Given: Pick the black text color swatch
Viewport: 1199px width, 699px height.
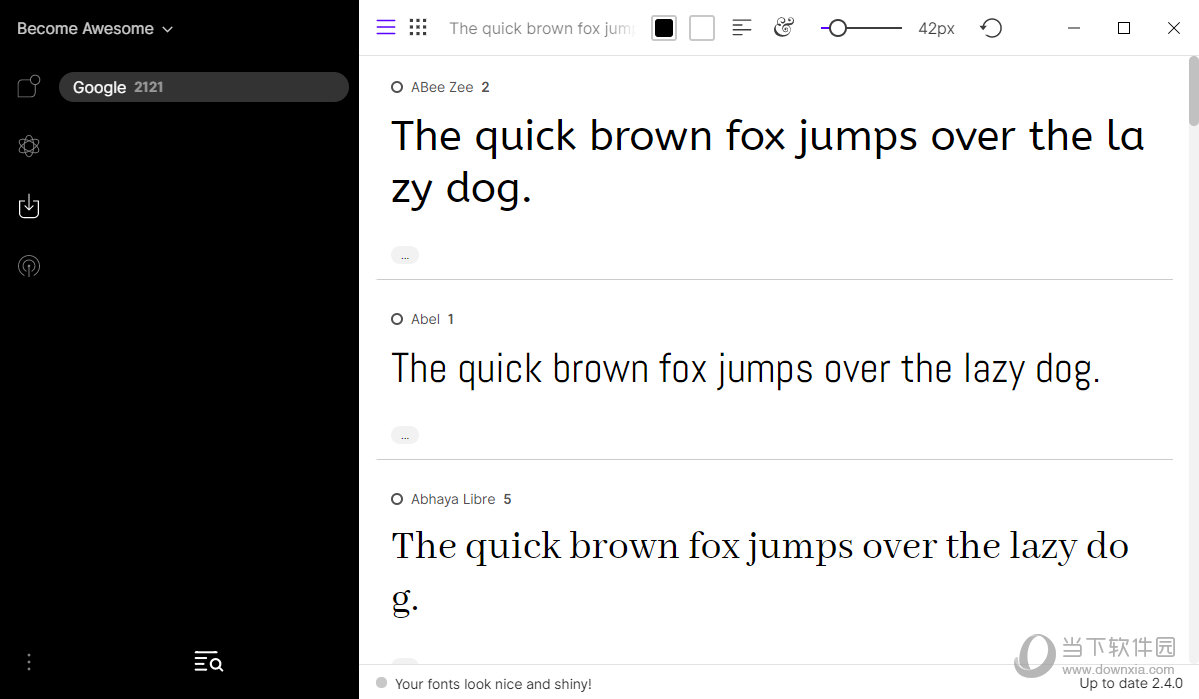Looking at the screenshot, I should point(664,28).
